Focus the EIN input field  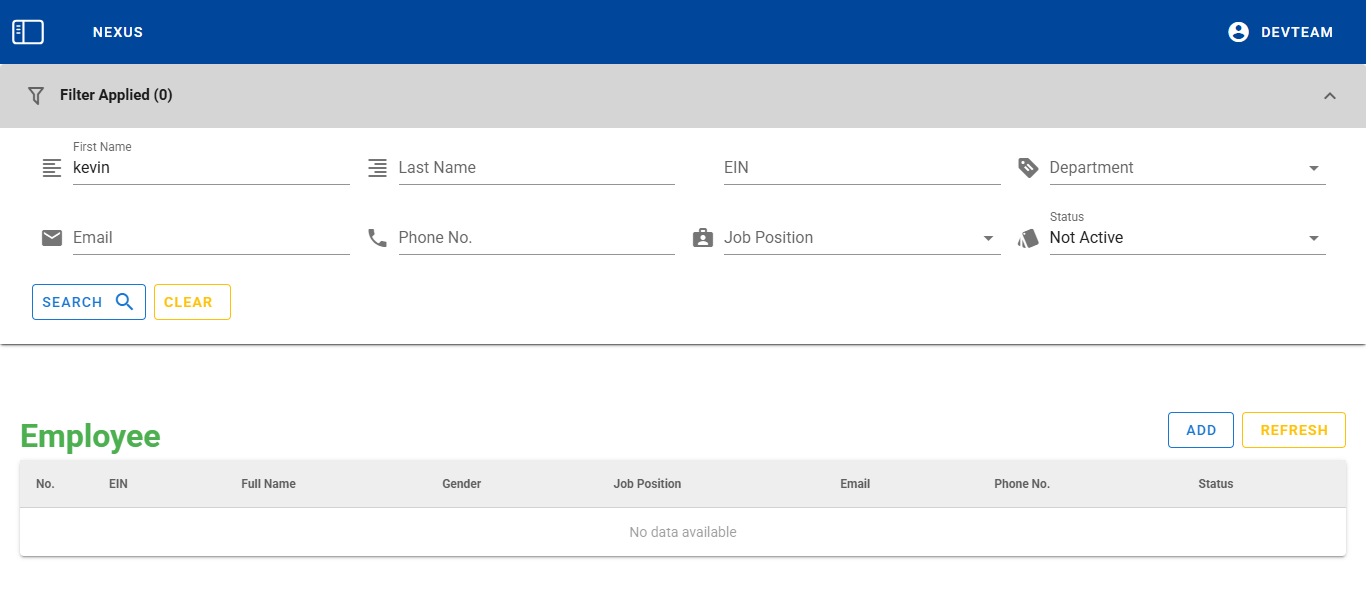(x=860, y=168)
